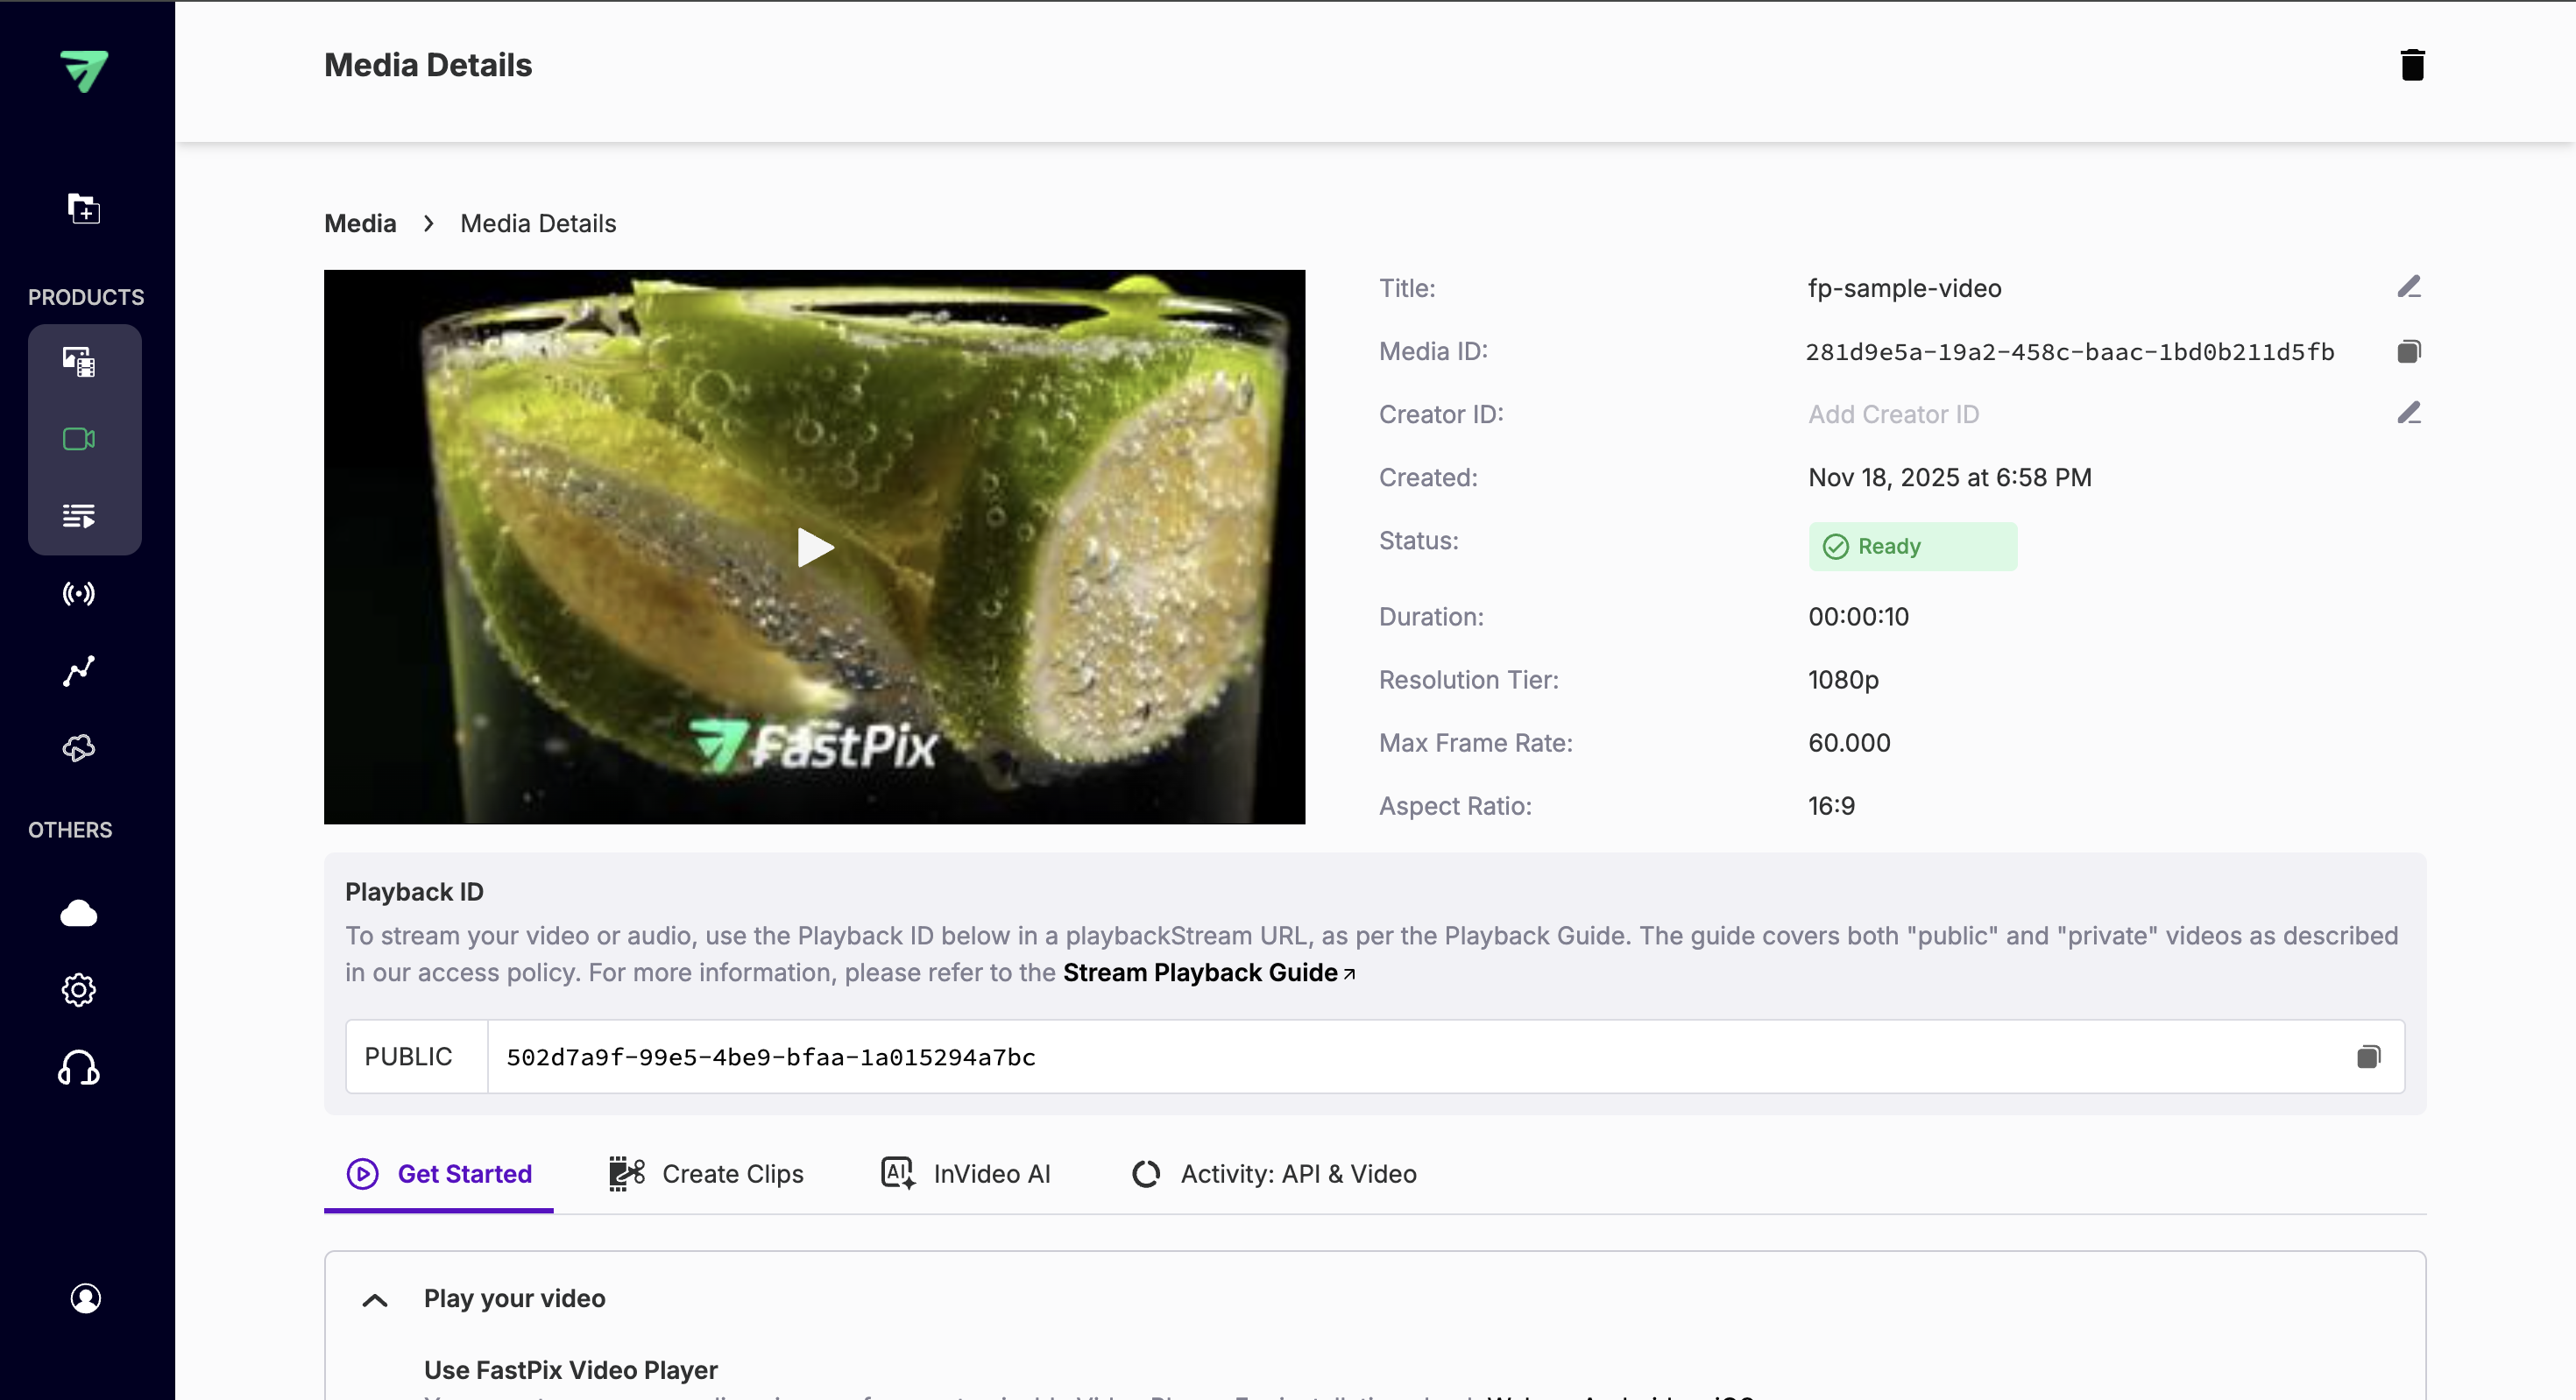The height and width of the screenshot is (1400, 2576).
Task: Open the live streaming icon in sidebar
Action: 77,593
